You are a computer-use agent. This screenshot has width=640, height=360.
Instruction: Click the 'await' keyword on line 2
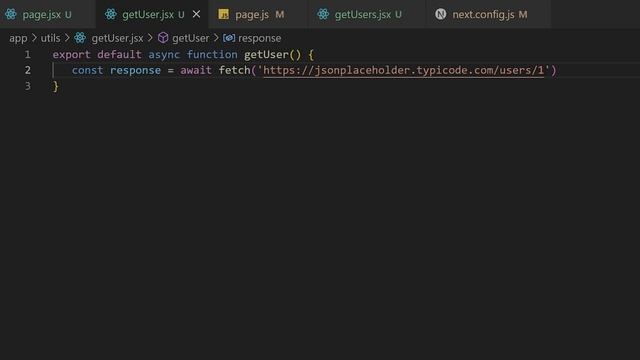[196, 71]
